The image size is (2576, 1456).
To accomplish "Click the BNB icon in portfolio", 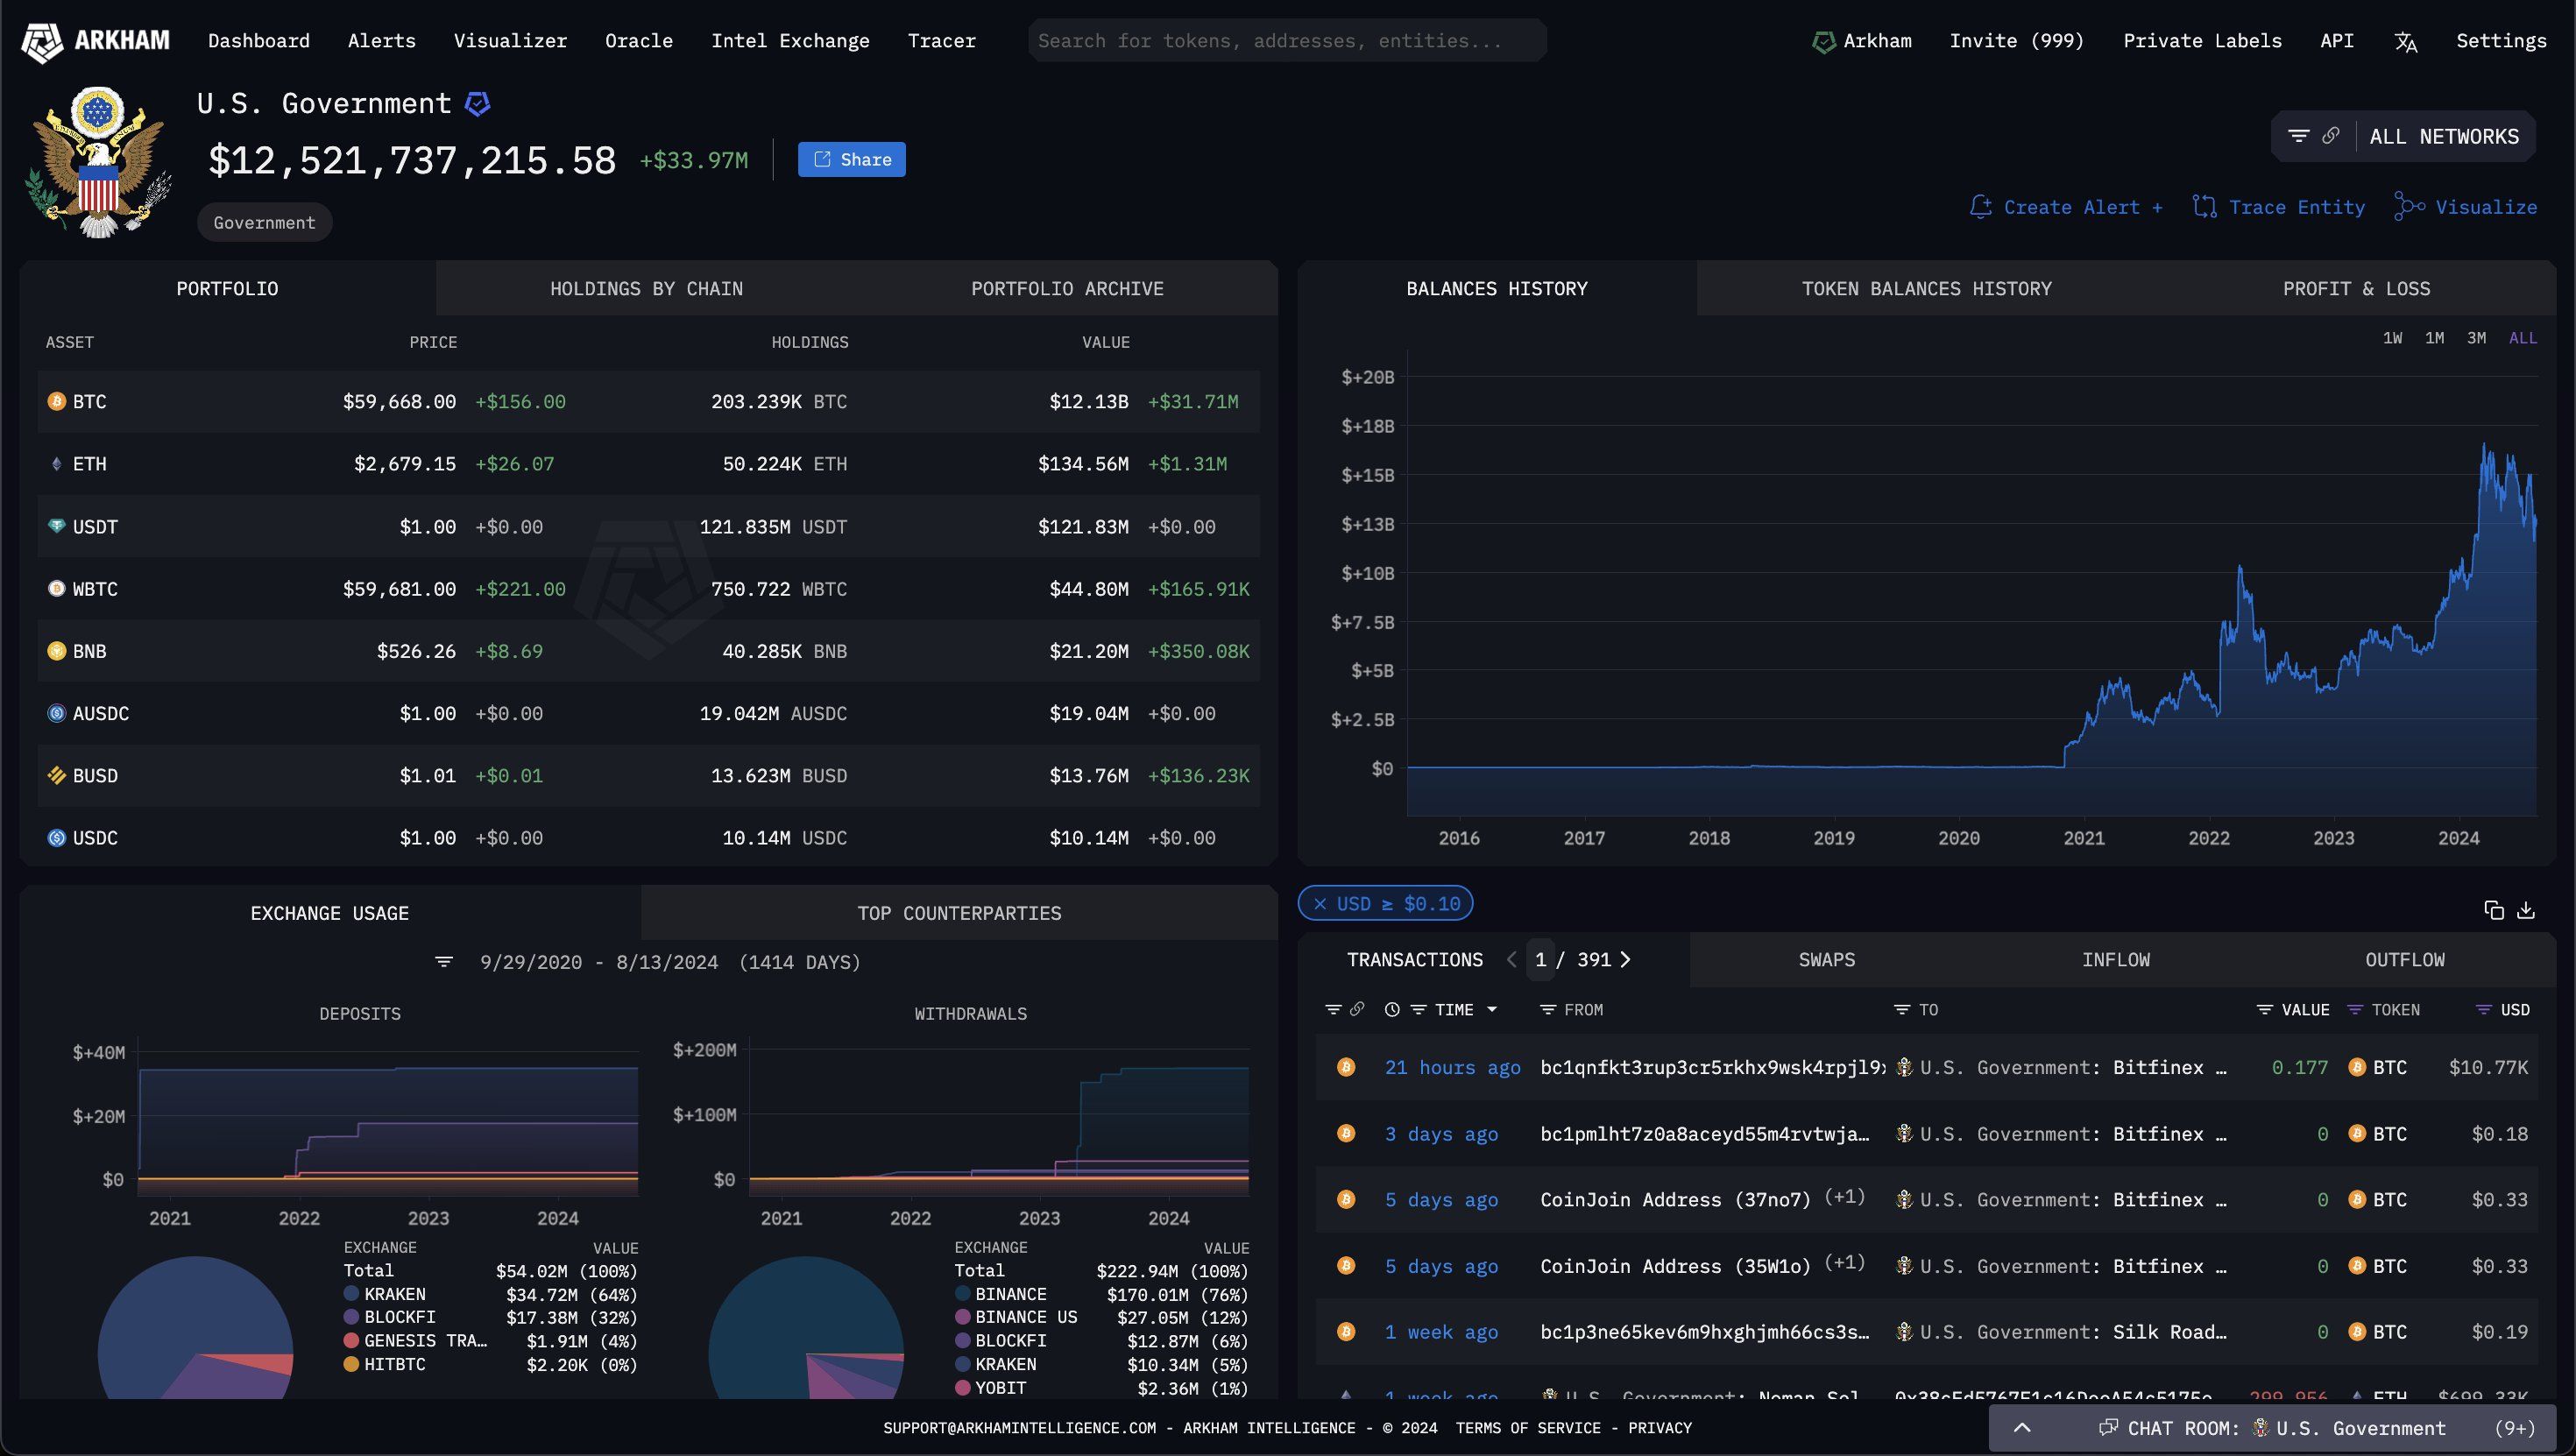I will click(57, 651).
